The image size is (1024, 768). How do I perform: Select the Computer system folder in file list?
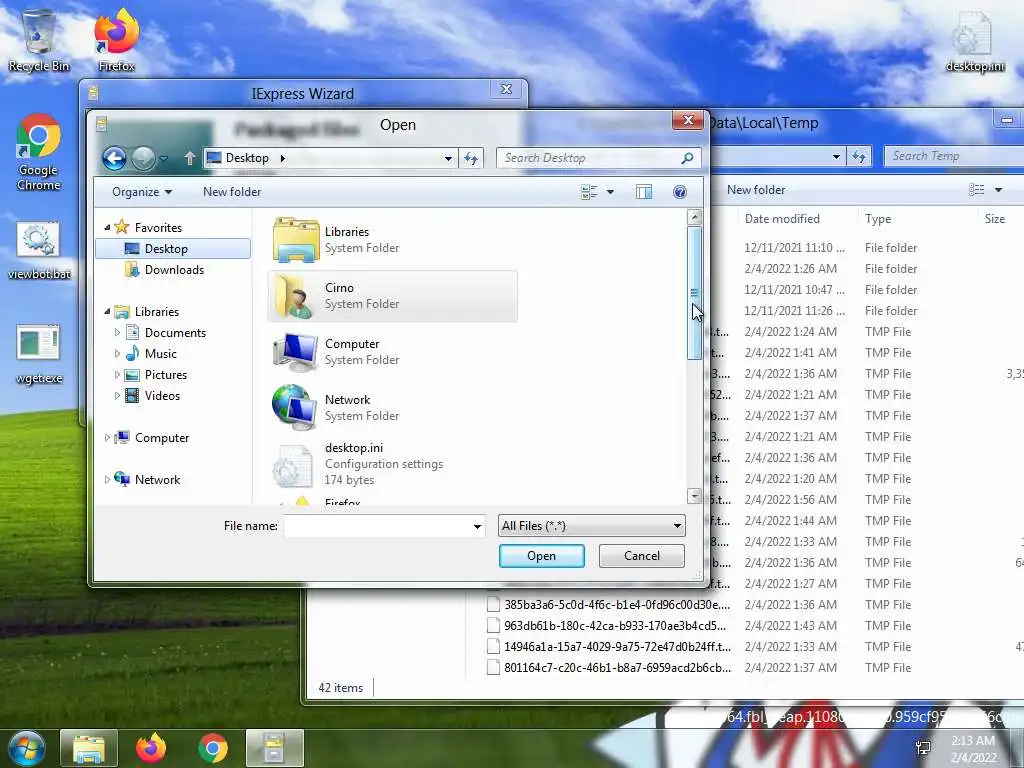[392, 352]
